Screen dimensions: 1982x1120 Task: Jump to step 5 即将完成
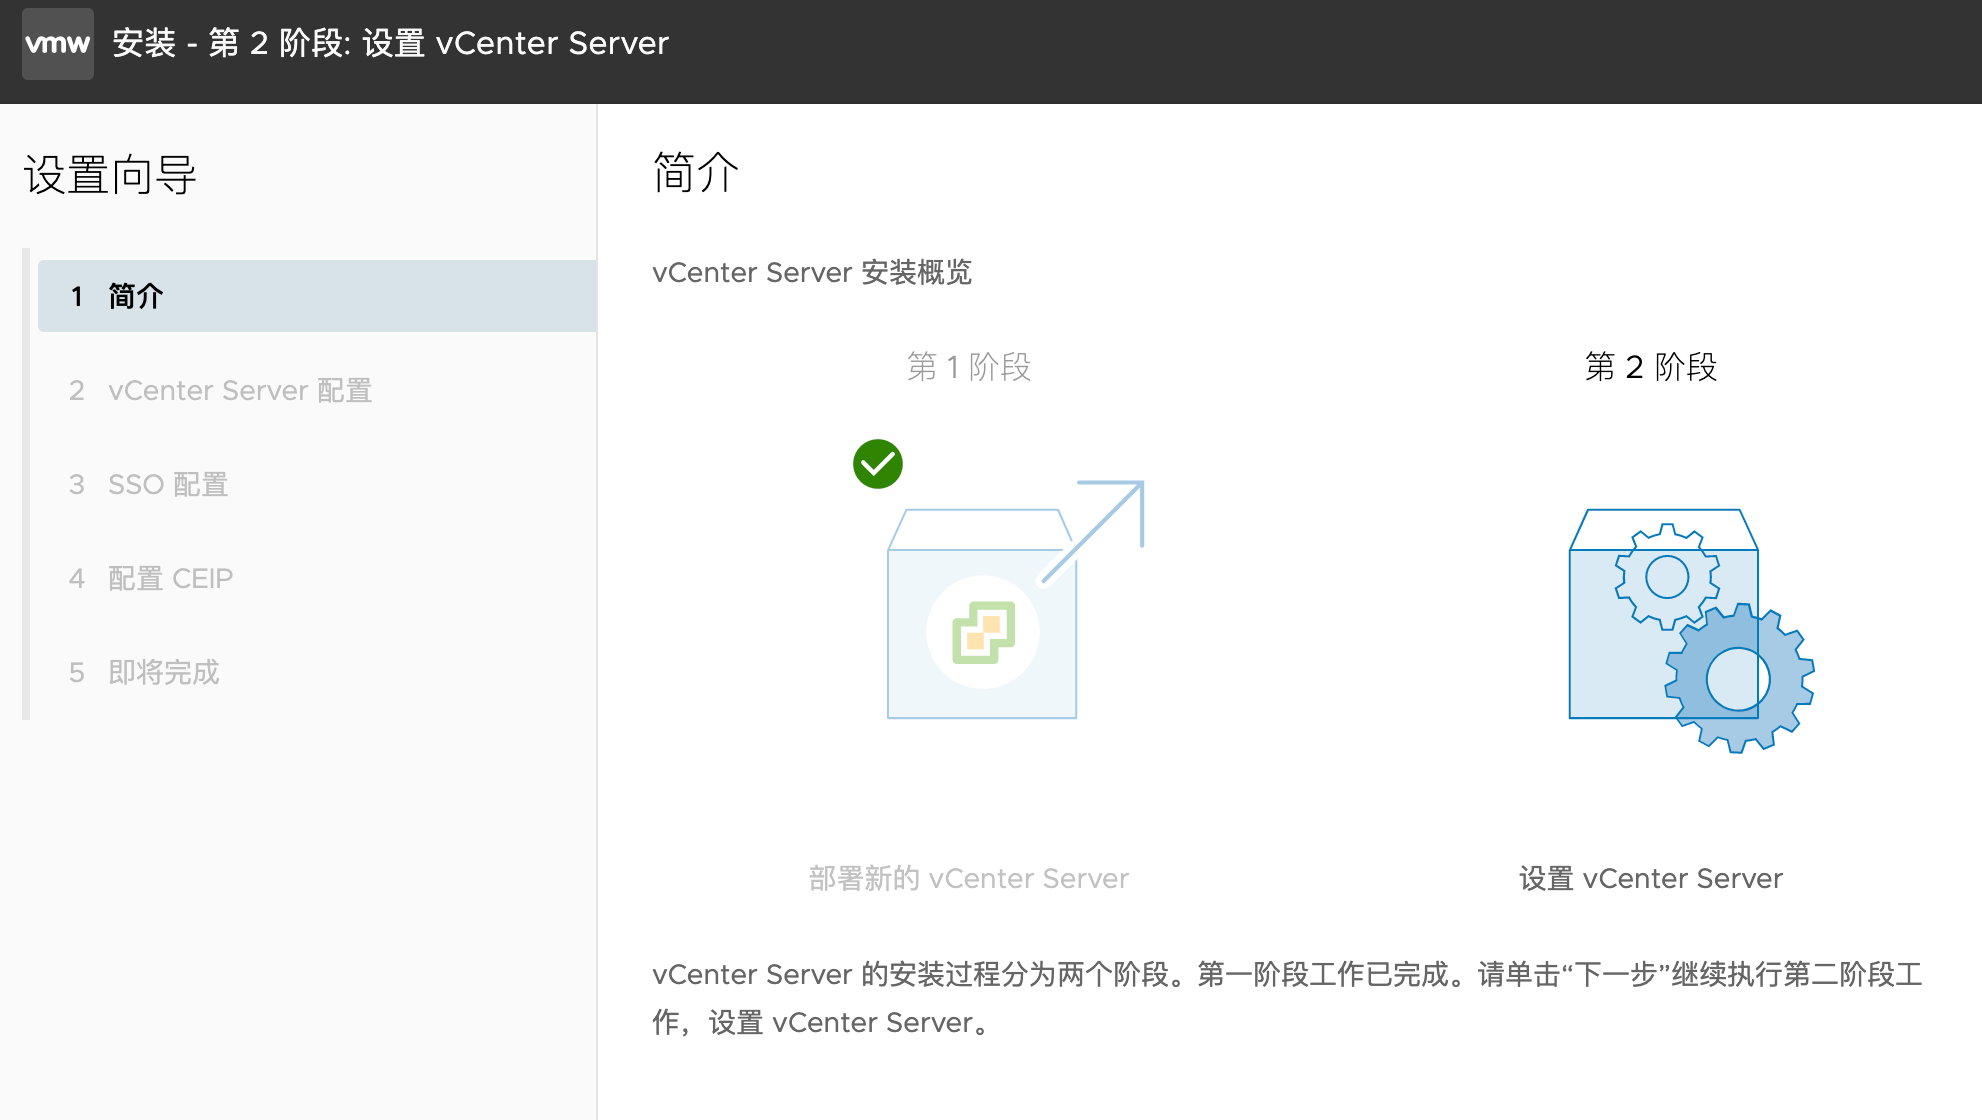point(163,672)
